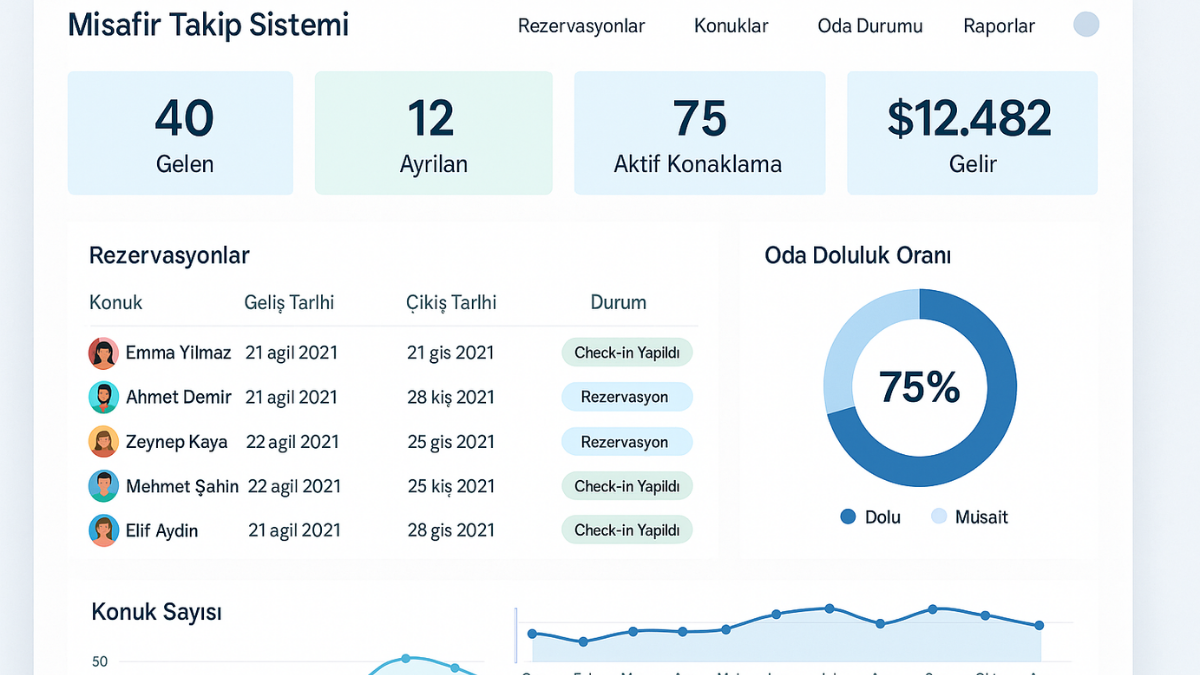
Task: Select the Müsait legend marker
Action: pos(941,517)
